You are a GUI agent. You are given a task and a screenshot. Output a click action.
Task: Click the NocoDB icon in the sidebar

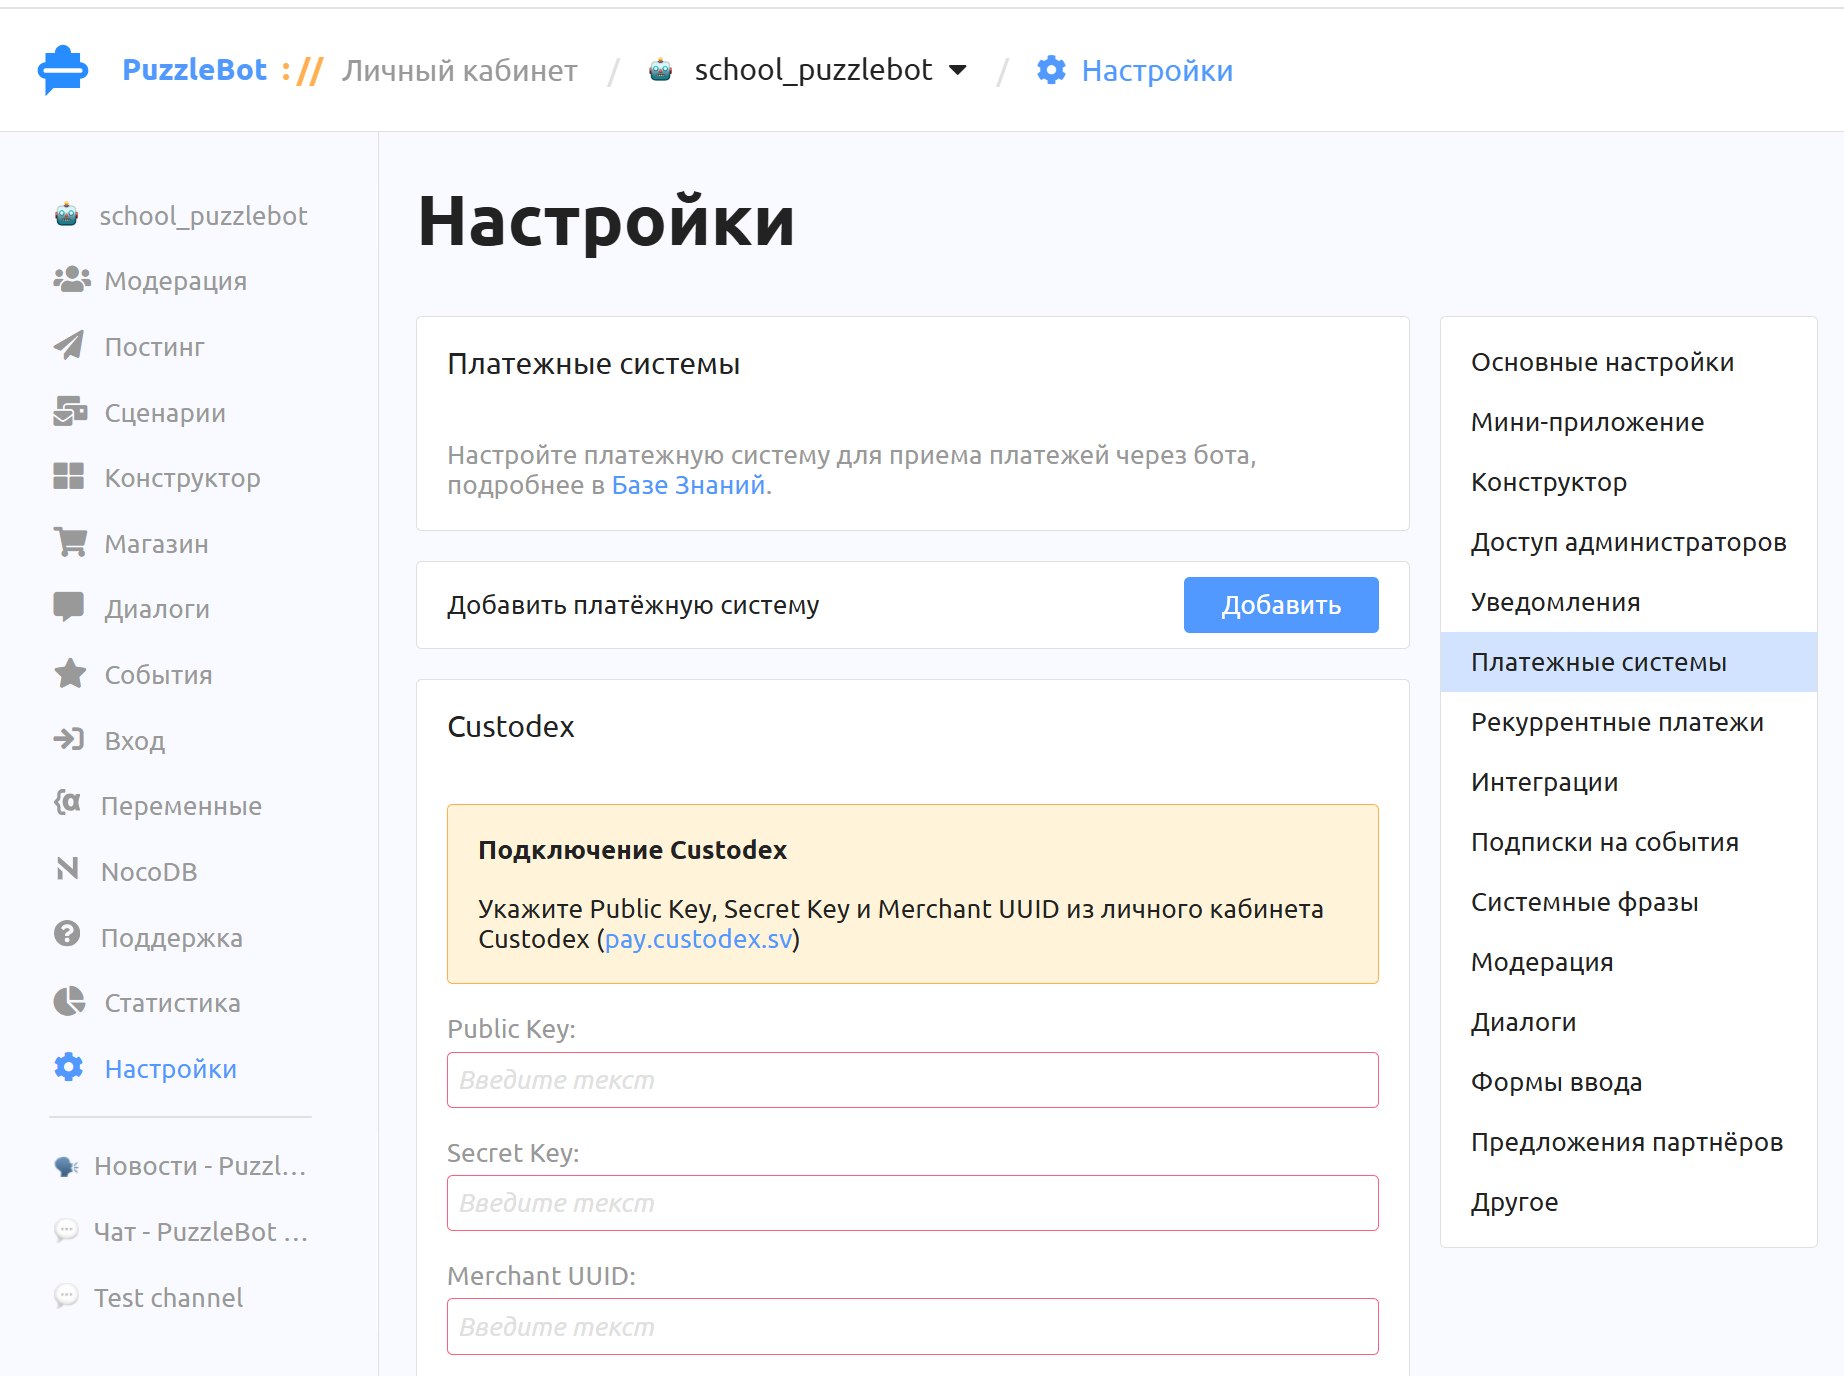[x=67, y=870]
